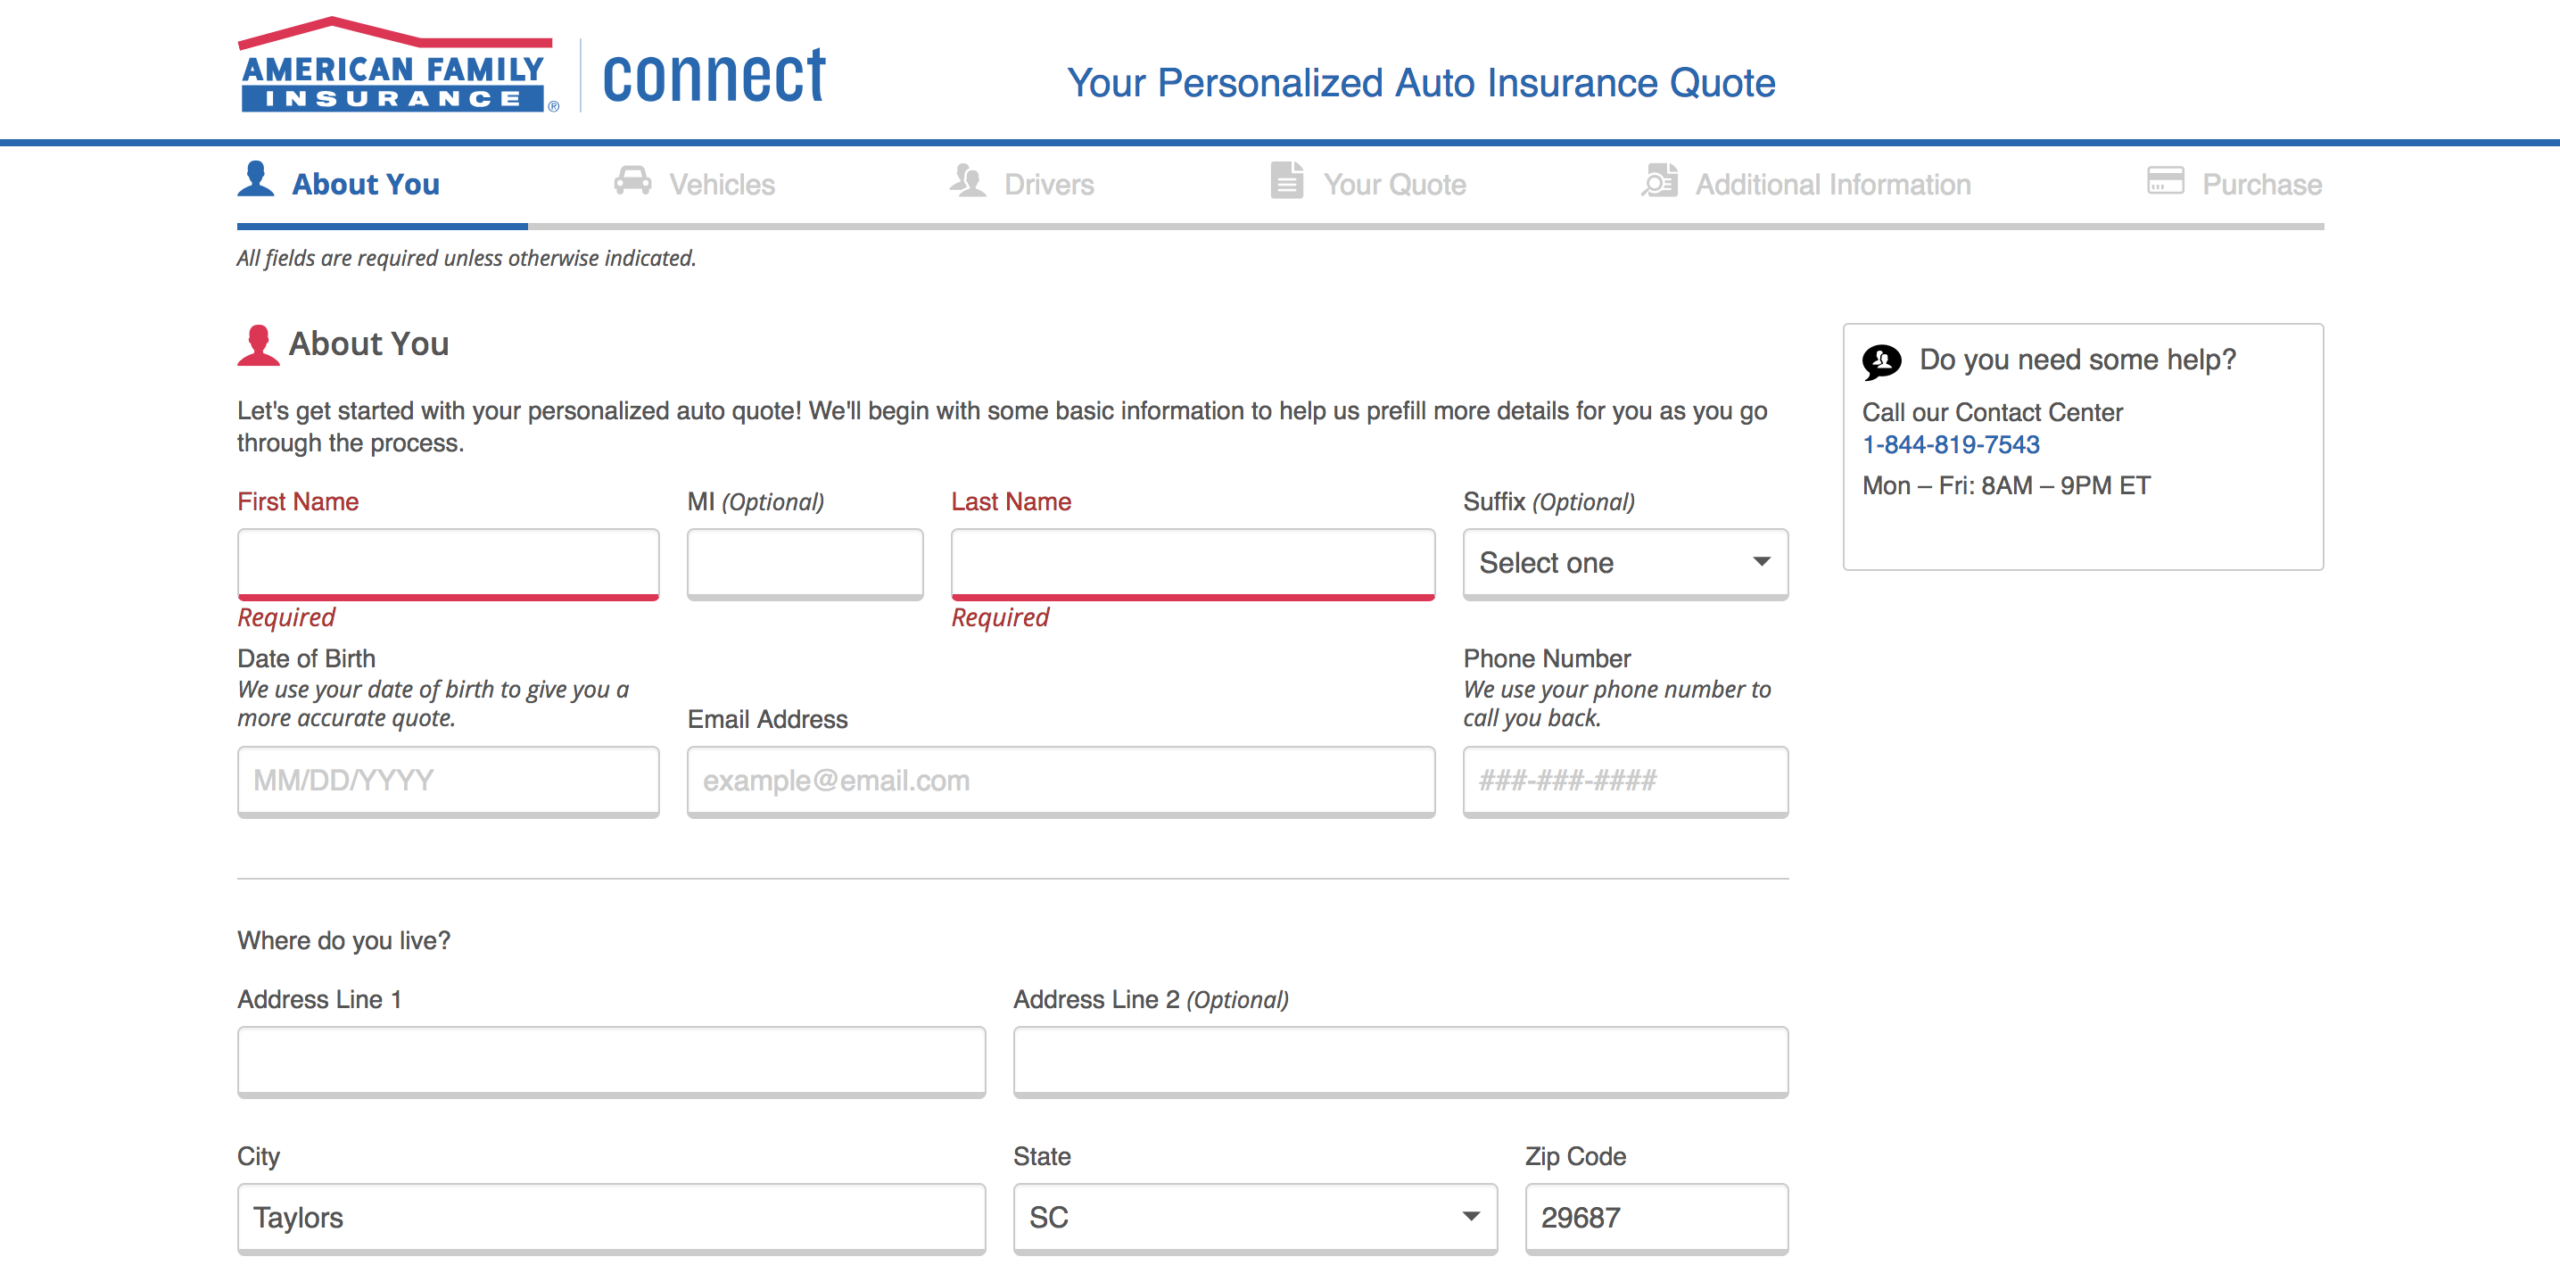The height and width of the screenshot is (1280, 2560).
Task: Click the Email Address input box
Action: tap(1060, 780)
